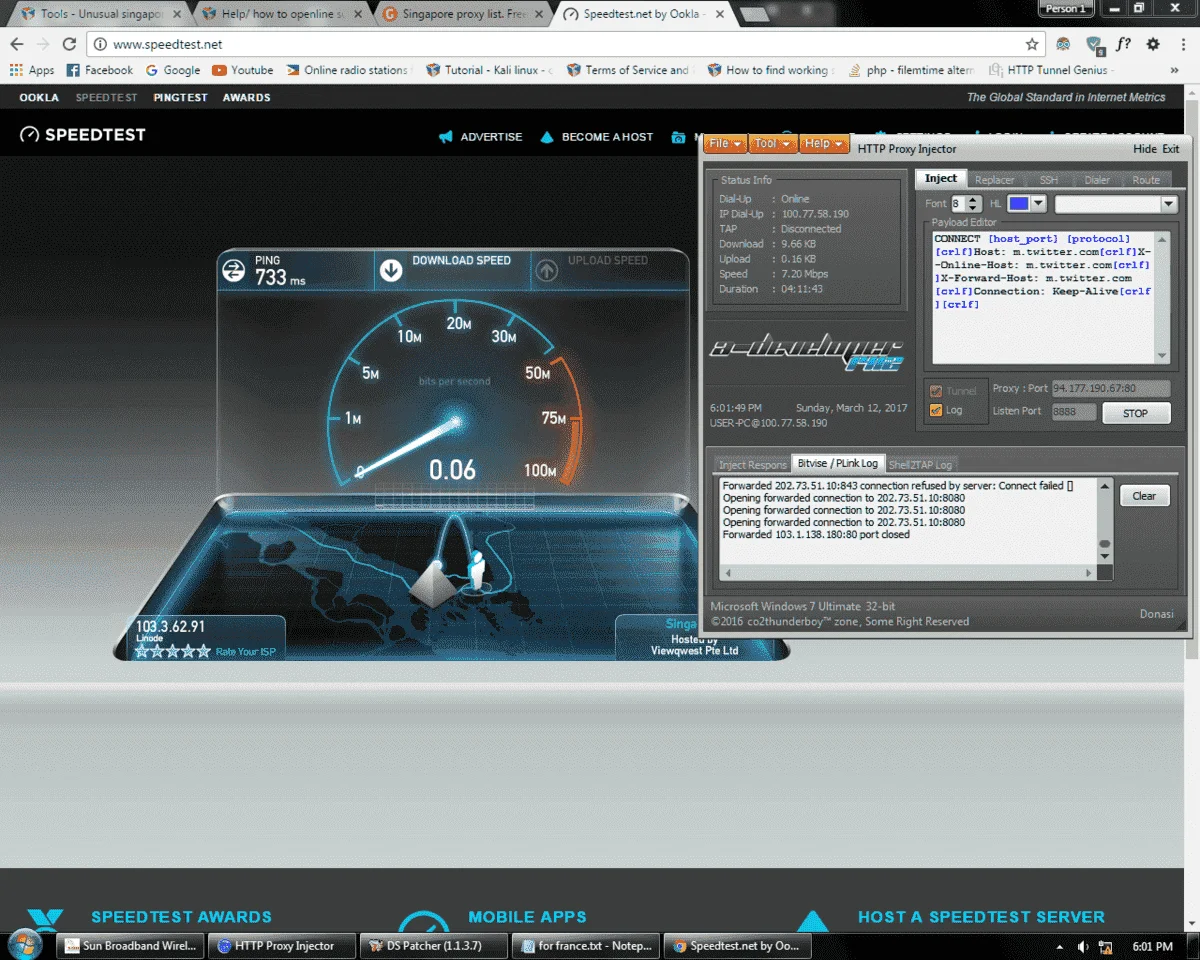Open DS Patcher taskbar item
1200x960 pixels.
[433, 945]
